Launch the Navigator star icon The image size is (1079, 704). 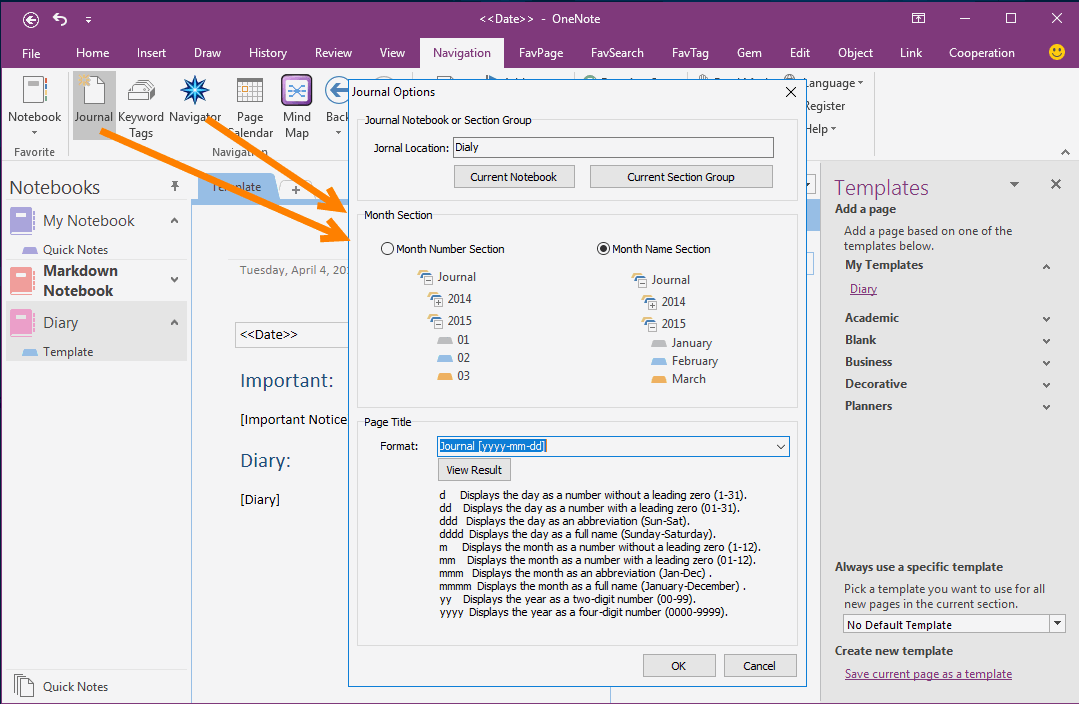tap(194, 90)
